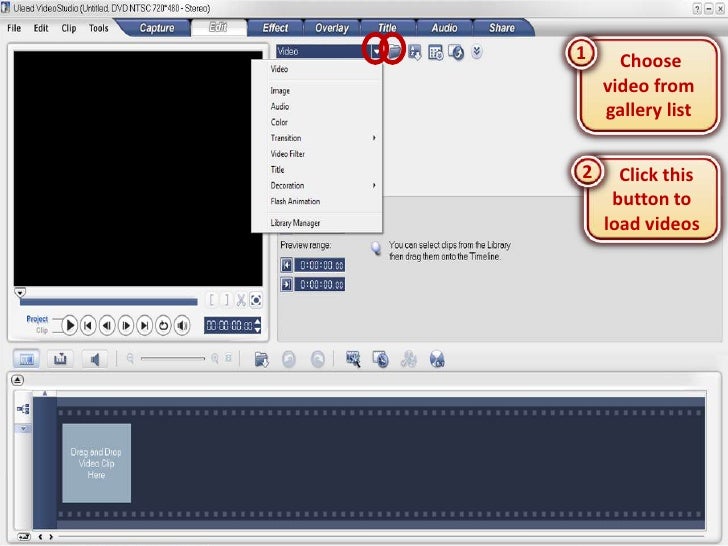Image resolution: width=728 pixels, height=546 pixels.
Task: Expand the library panel double-chevron
Action: (x=476, y=51)
